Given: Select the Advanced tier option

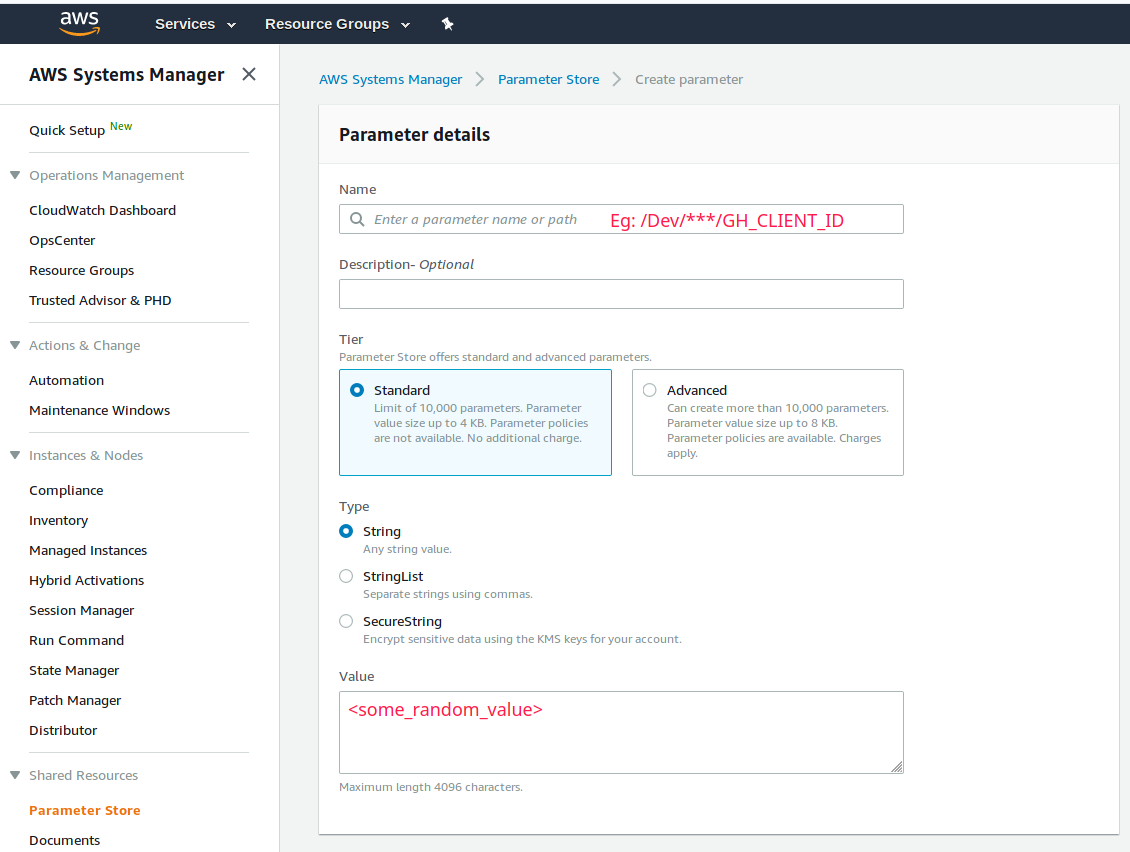Looking at the screenshot, I should coord(768,422).
